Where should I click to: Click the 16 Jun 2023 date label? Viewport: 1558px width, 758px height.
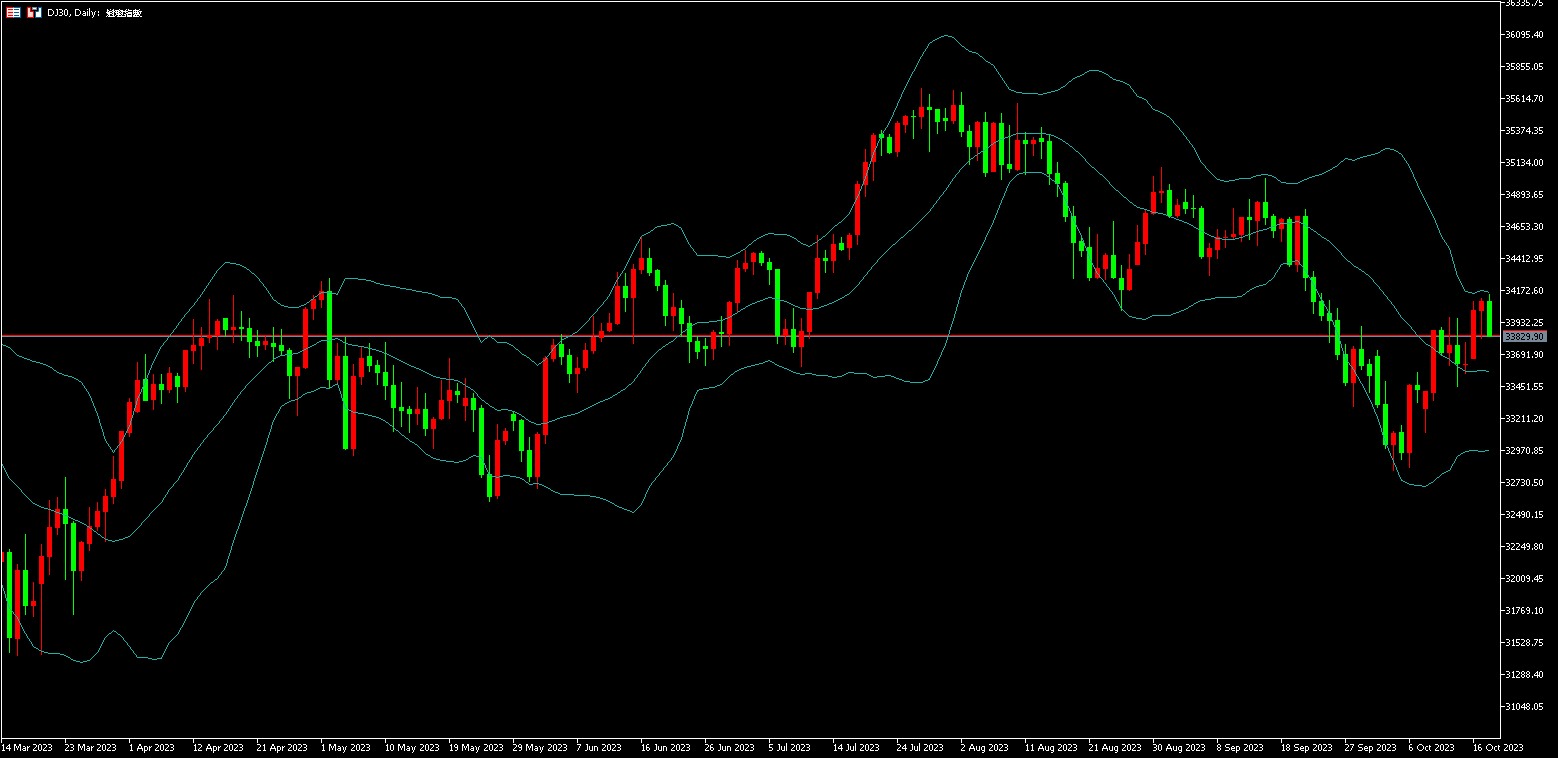(x=666, y=748)
